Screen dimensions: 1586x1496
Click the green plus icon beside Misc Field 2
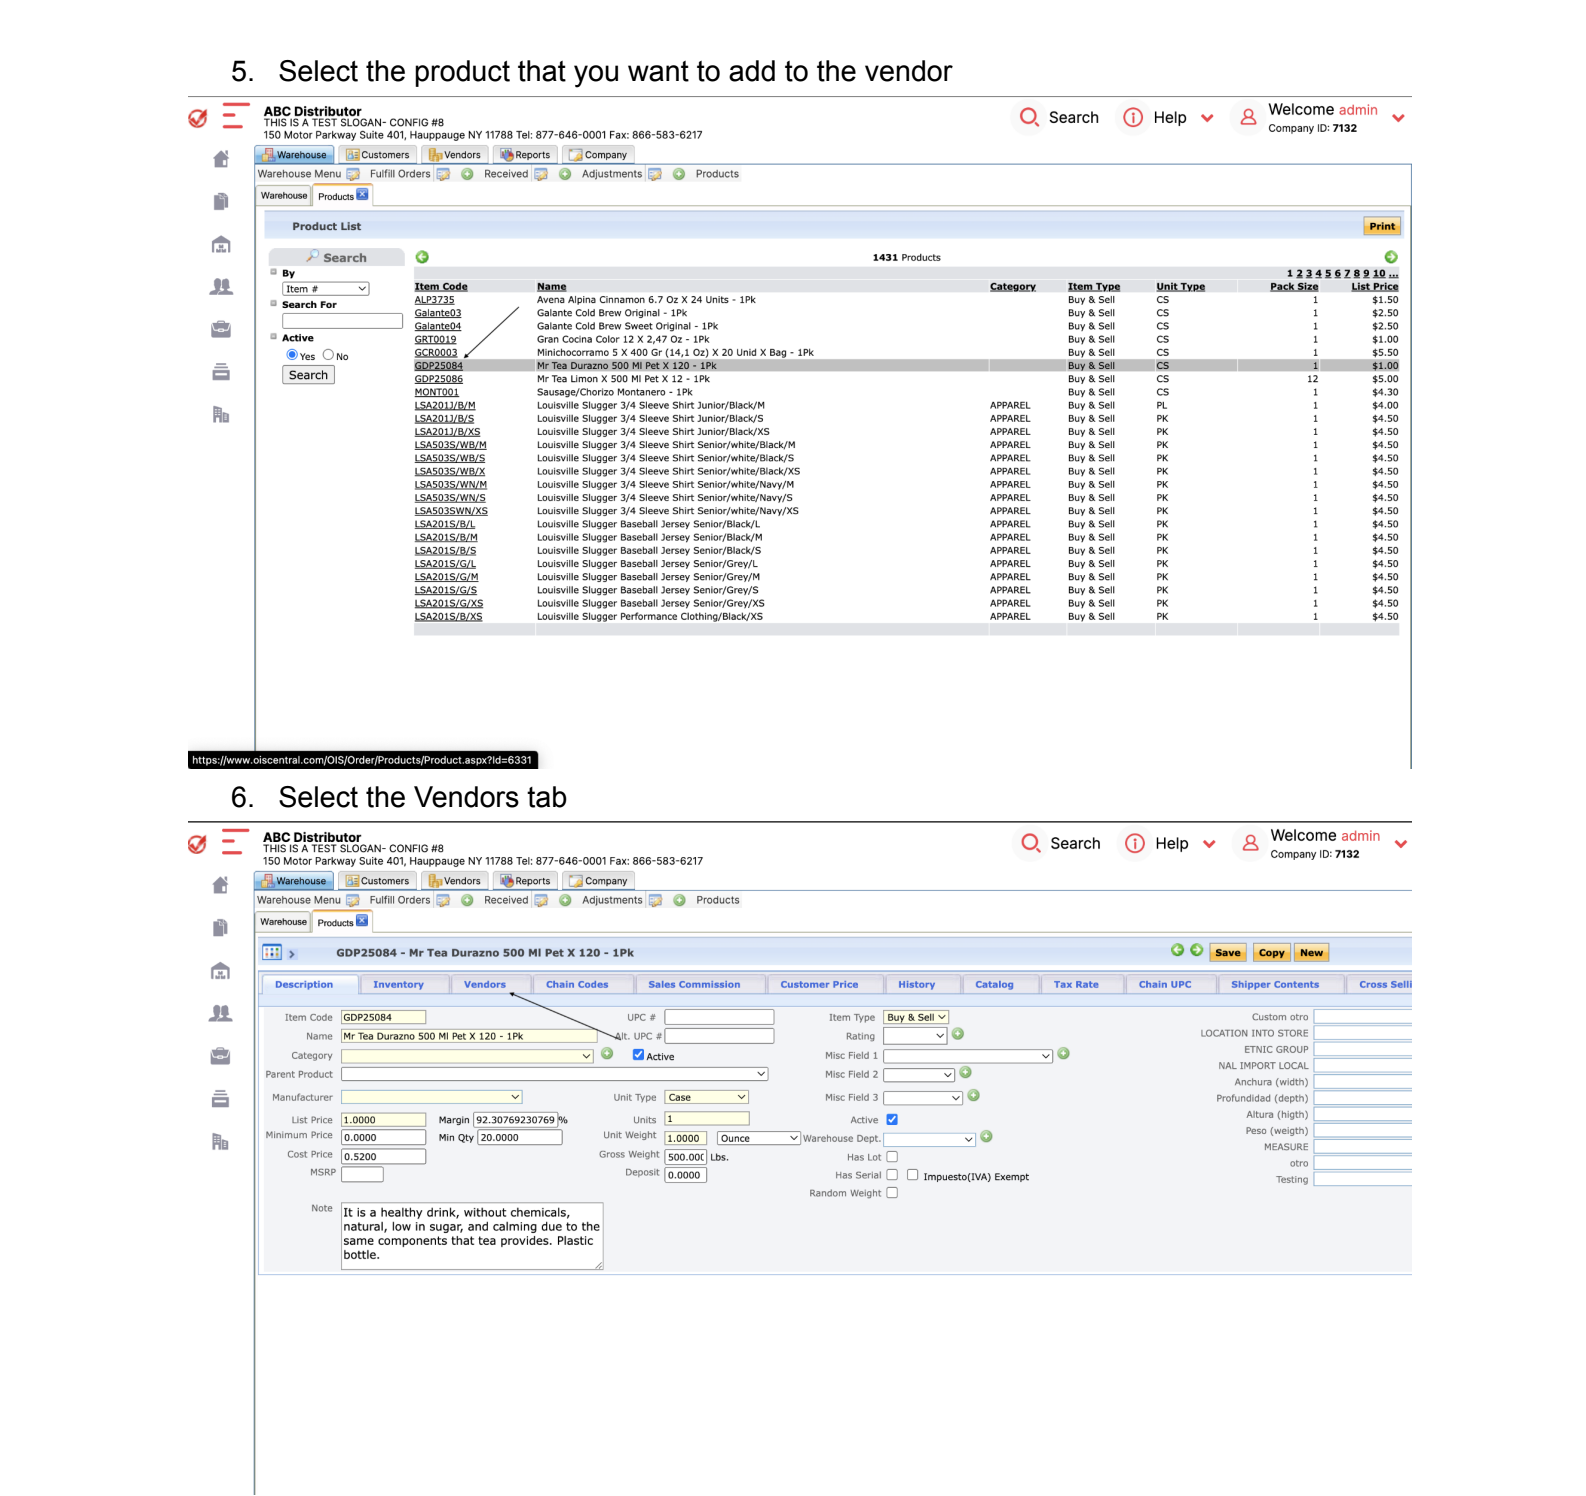pyautogui.click(x=966, y=1073)
